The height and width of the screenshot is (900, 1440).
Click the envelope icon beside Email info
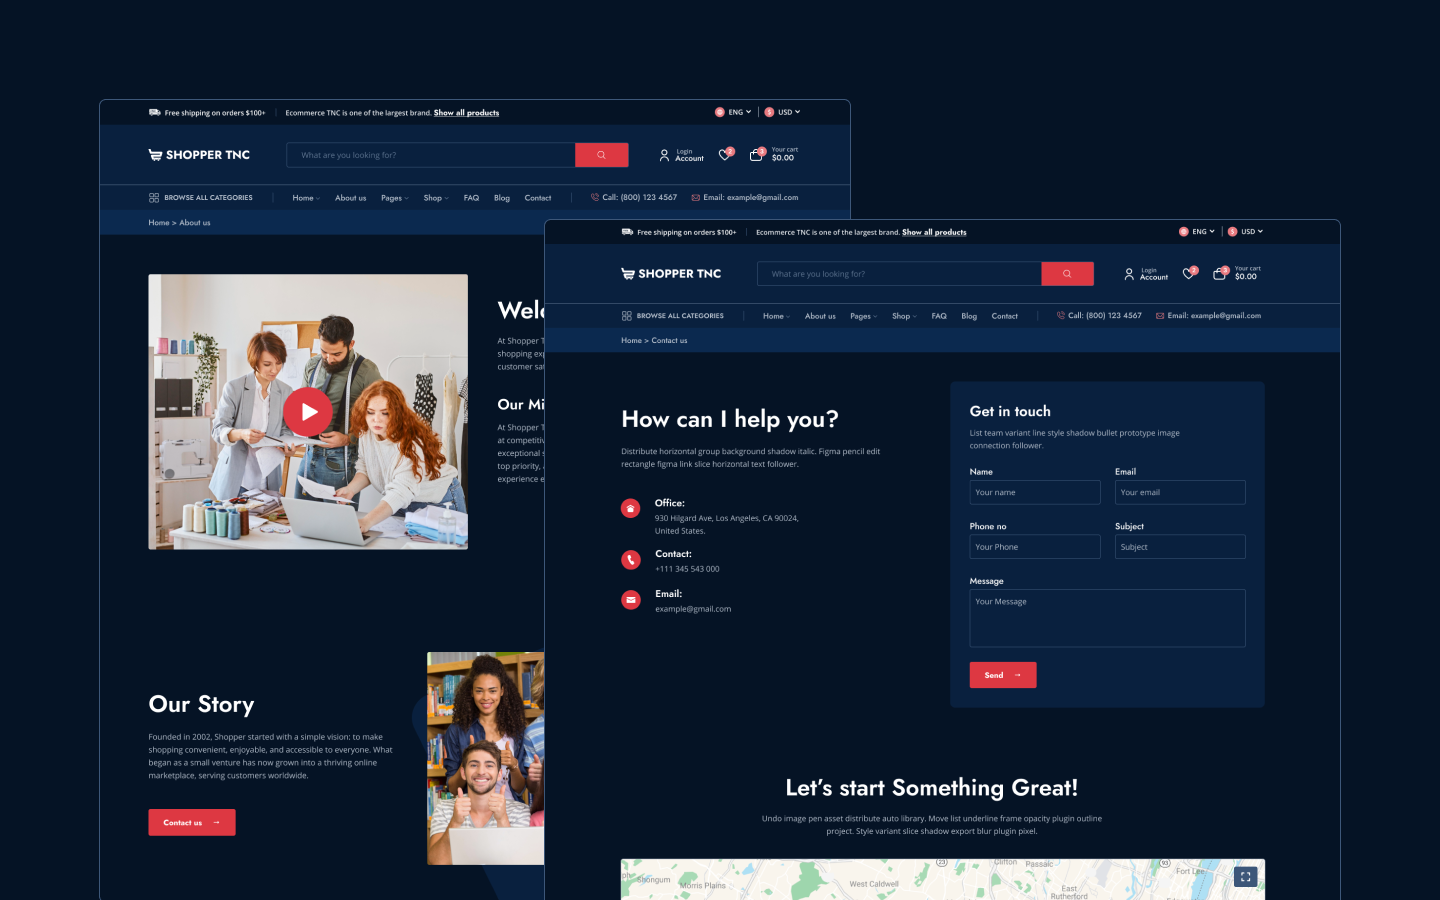pos(630,599)
